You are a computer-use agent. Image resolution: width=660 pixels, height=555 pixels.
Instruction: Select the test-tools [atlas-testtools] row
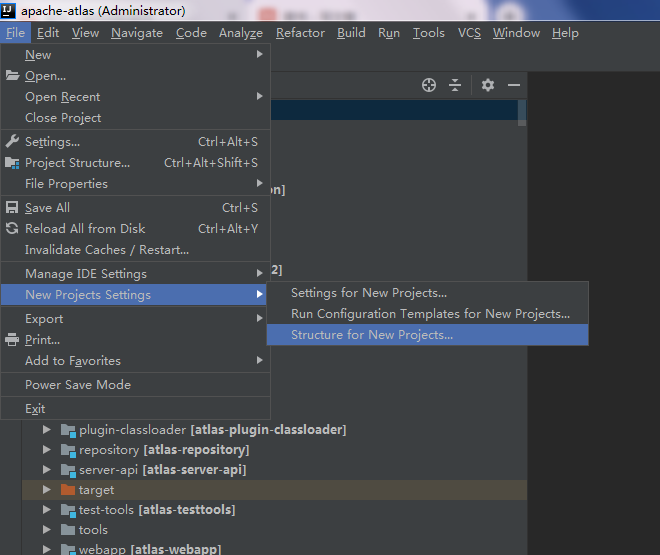274,510
